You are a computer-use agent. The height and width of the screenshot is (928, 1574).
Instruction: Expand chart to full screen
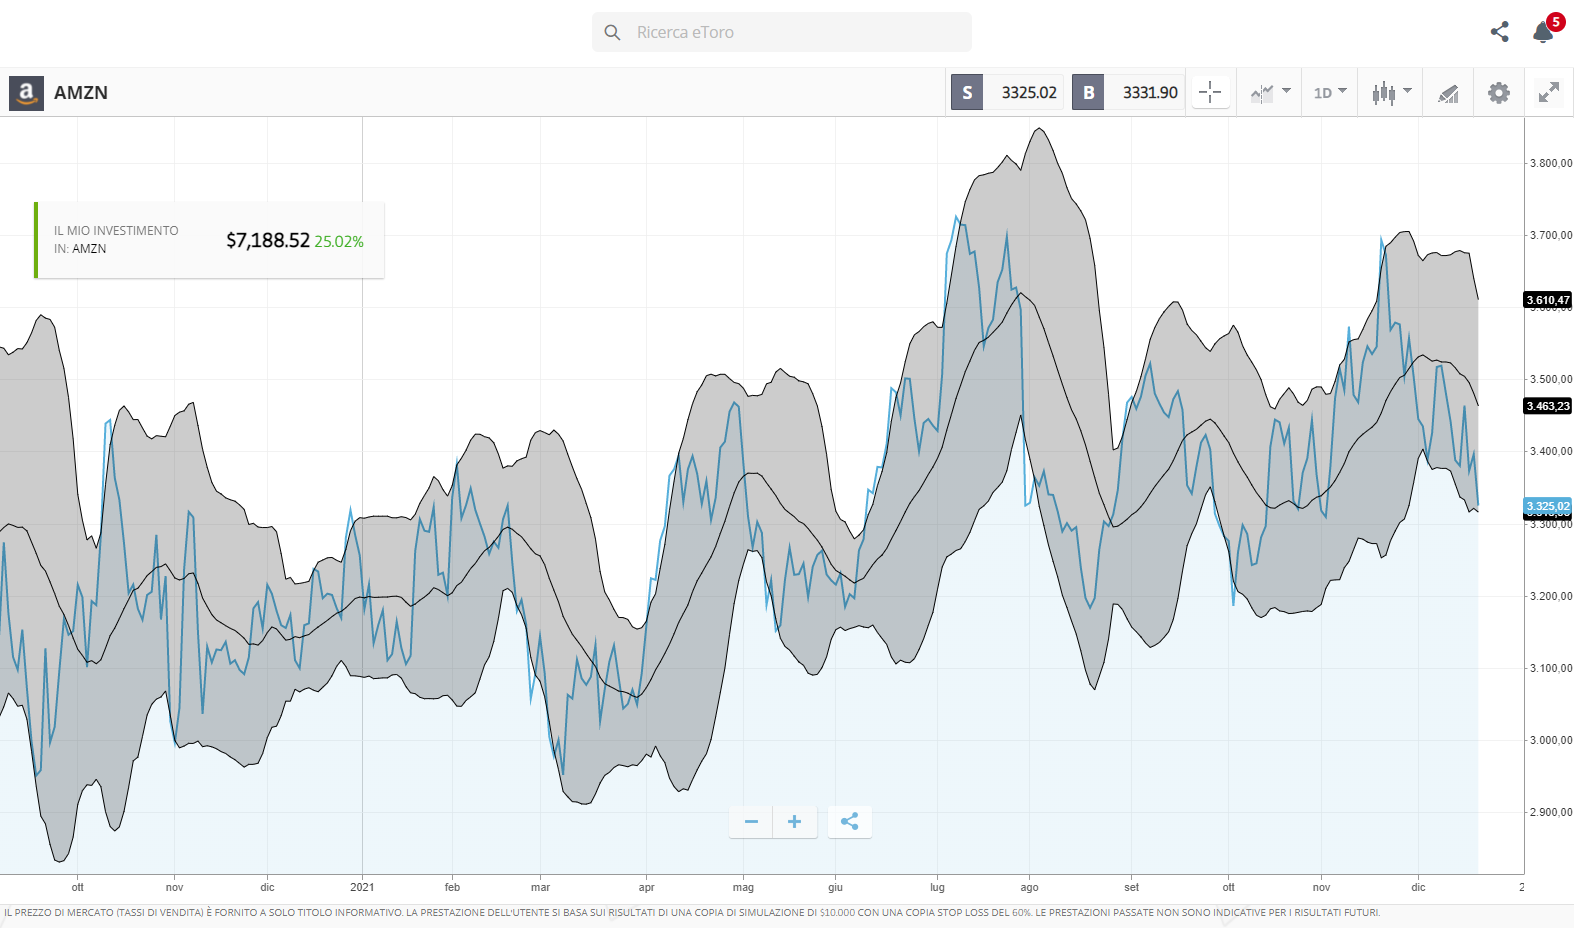coord(1549,93)
